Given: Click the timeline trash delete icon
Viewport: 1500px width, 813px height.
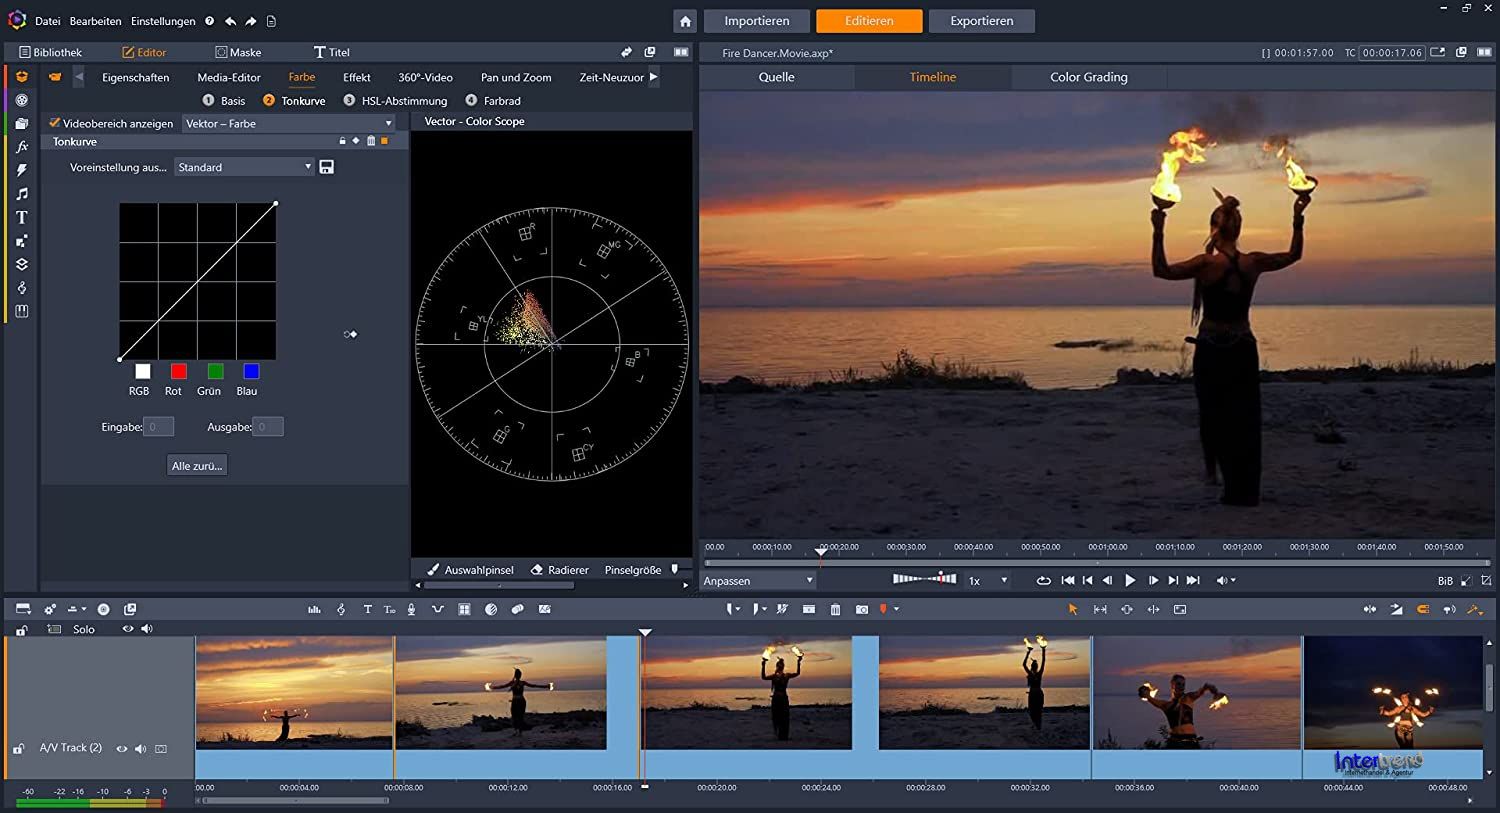Looking at the screenshot, I should click(x=835, y=609).
